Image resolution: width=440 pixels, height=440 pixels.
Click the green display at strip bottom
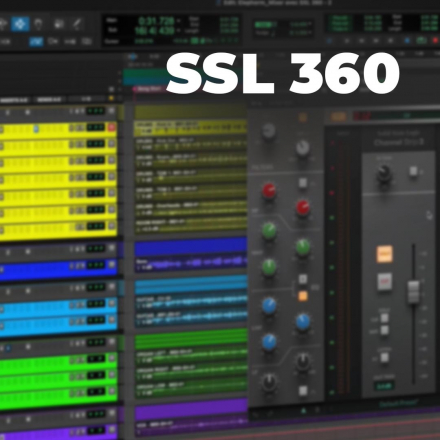(x=384, y=386)
